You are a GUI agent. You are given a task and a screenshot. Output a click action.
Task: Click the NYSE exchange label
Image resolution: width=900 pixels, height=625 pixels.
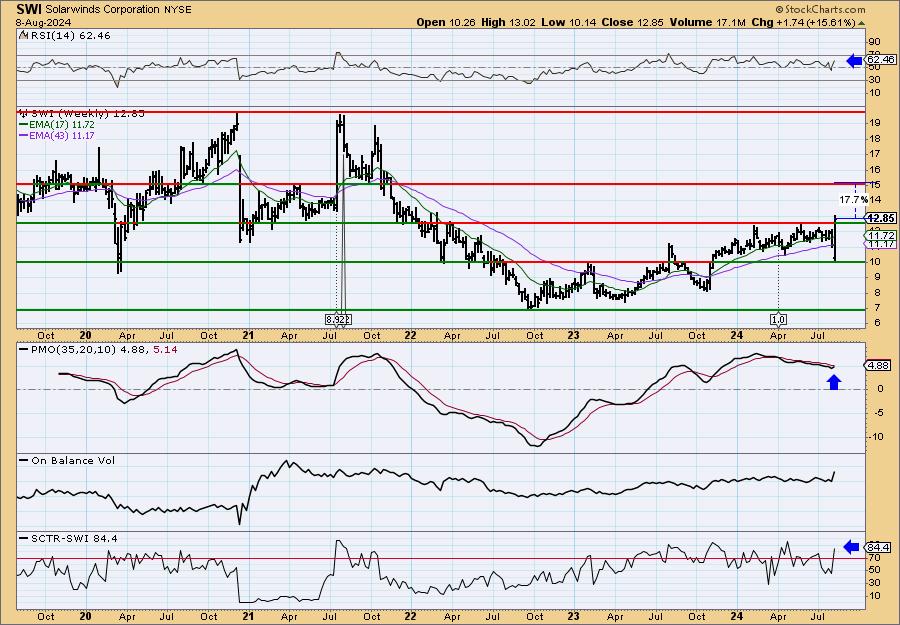[177, 10]
